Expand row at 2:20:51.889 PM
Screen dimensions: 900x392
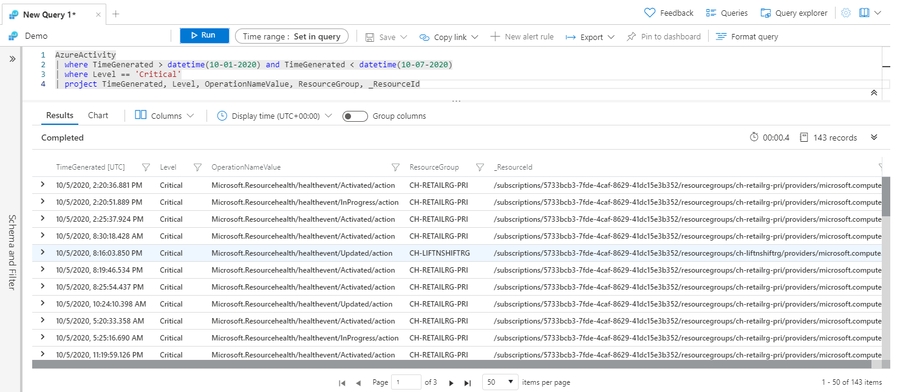pyautogui.click(x=42, y=201)
